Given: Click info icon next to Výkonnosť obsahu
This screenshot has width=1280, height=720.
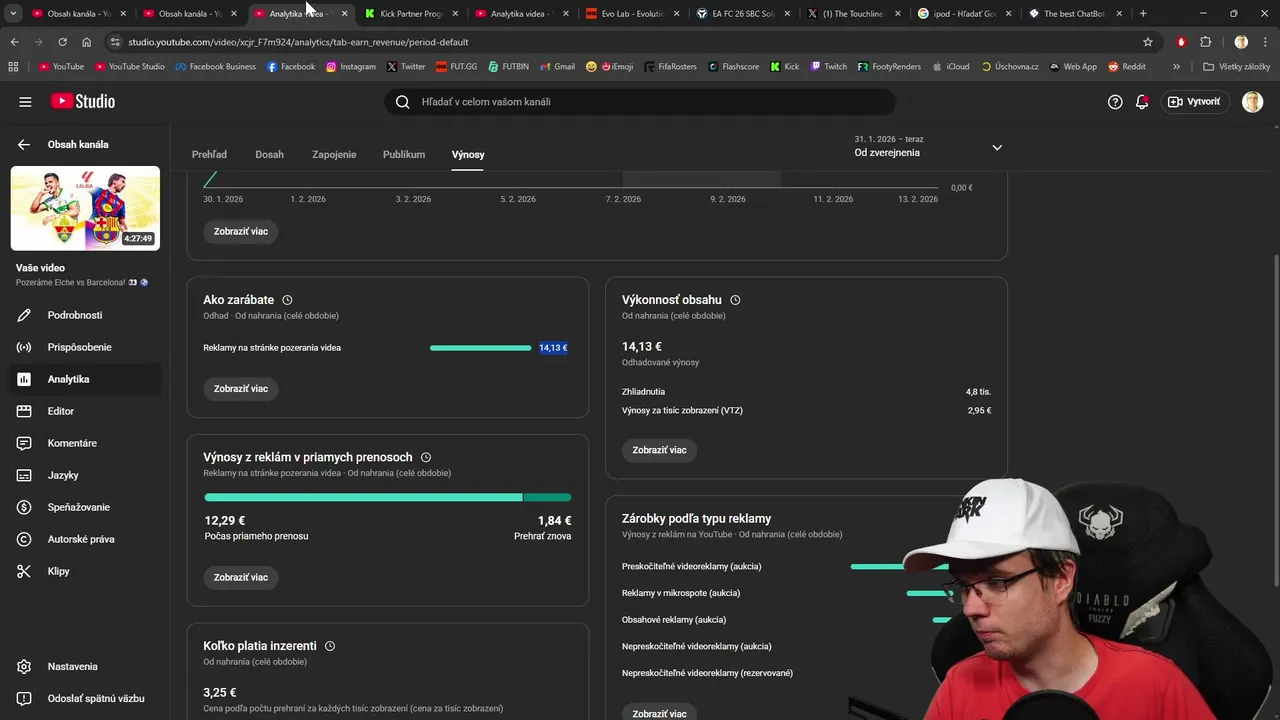Looking at the screenshot, I should point(735,300).
